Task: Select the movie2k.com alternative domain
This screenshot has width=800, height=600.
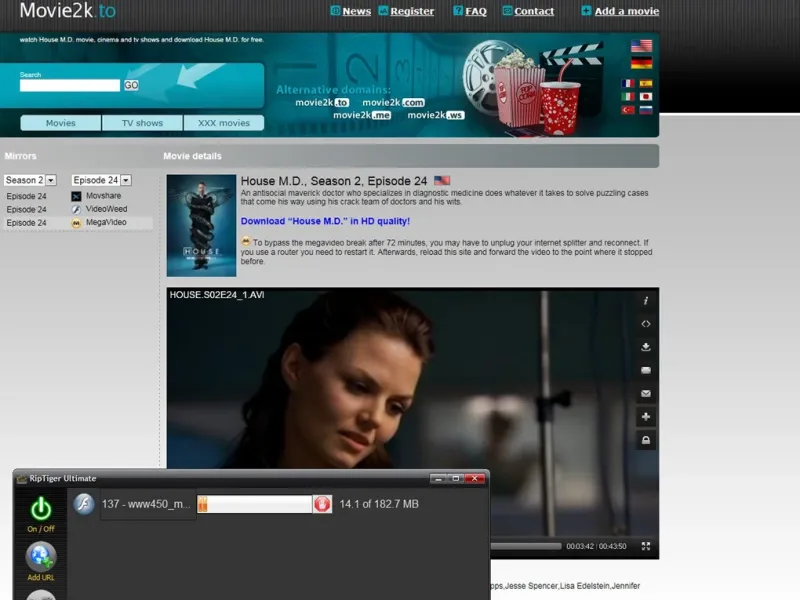Action: [x=393, y=103]
